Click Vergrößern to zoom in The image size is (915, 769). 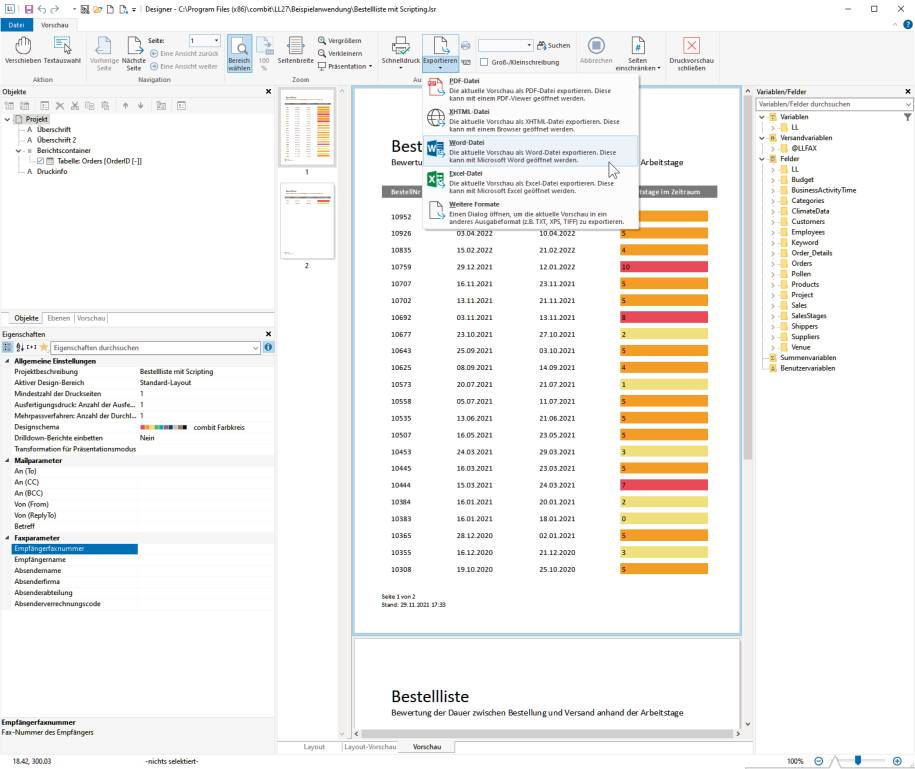pyautogui.click(x=340, y=41)
